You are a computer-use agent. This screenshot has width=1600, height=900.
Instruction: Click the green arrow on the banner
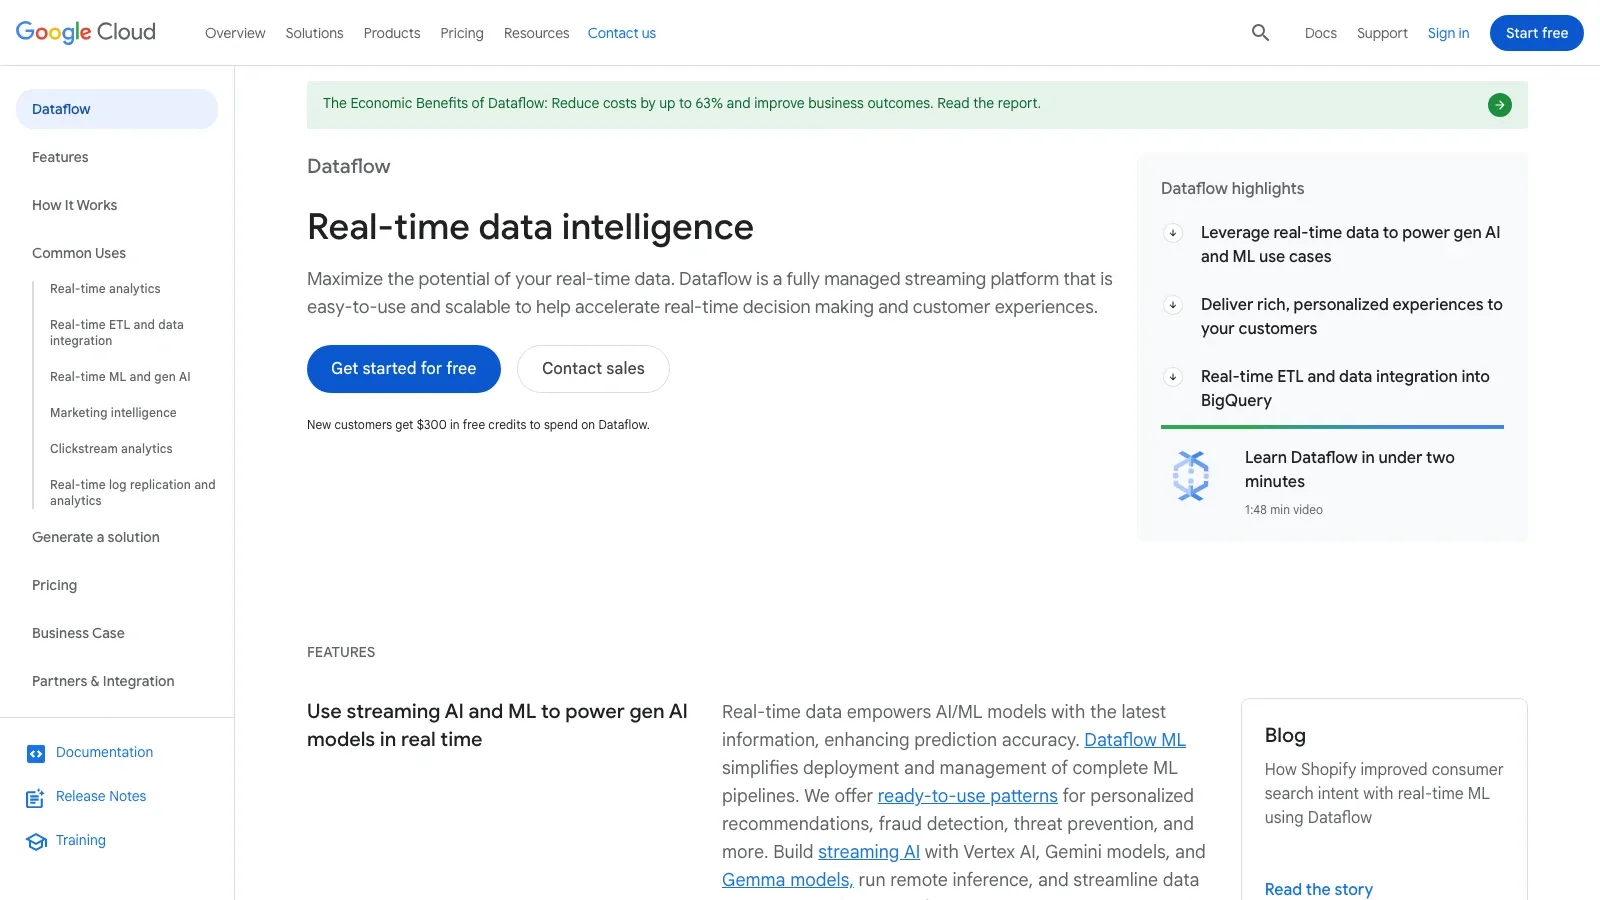(x=1499, y=105)
